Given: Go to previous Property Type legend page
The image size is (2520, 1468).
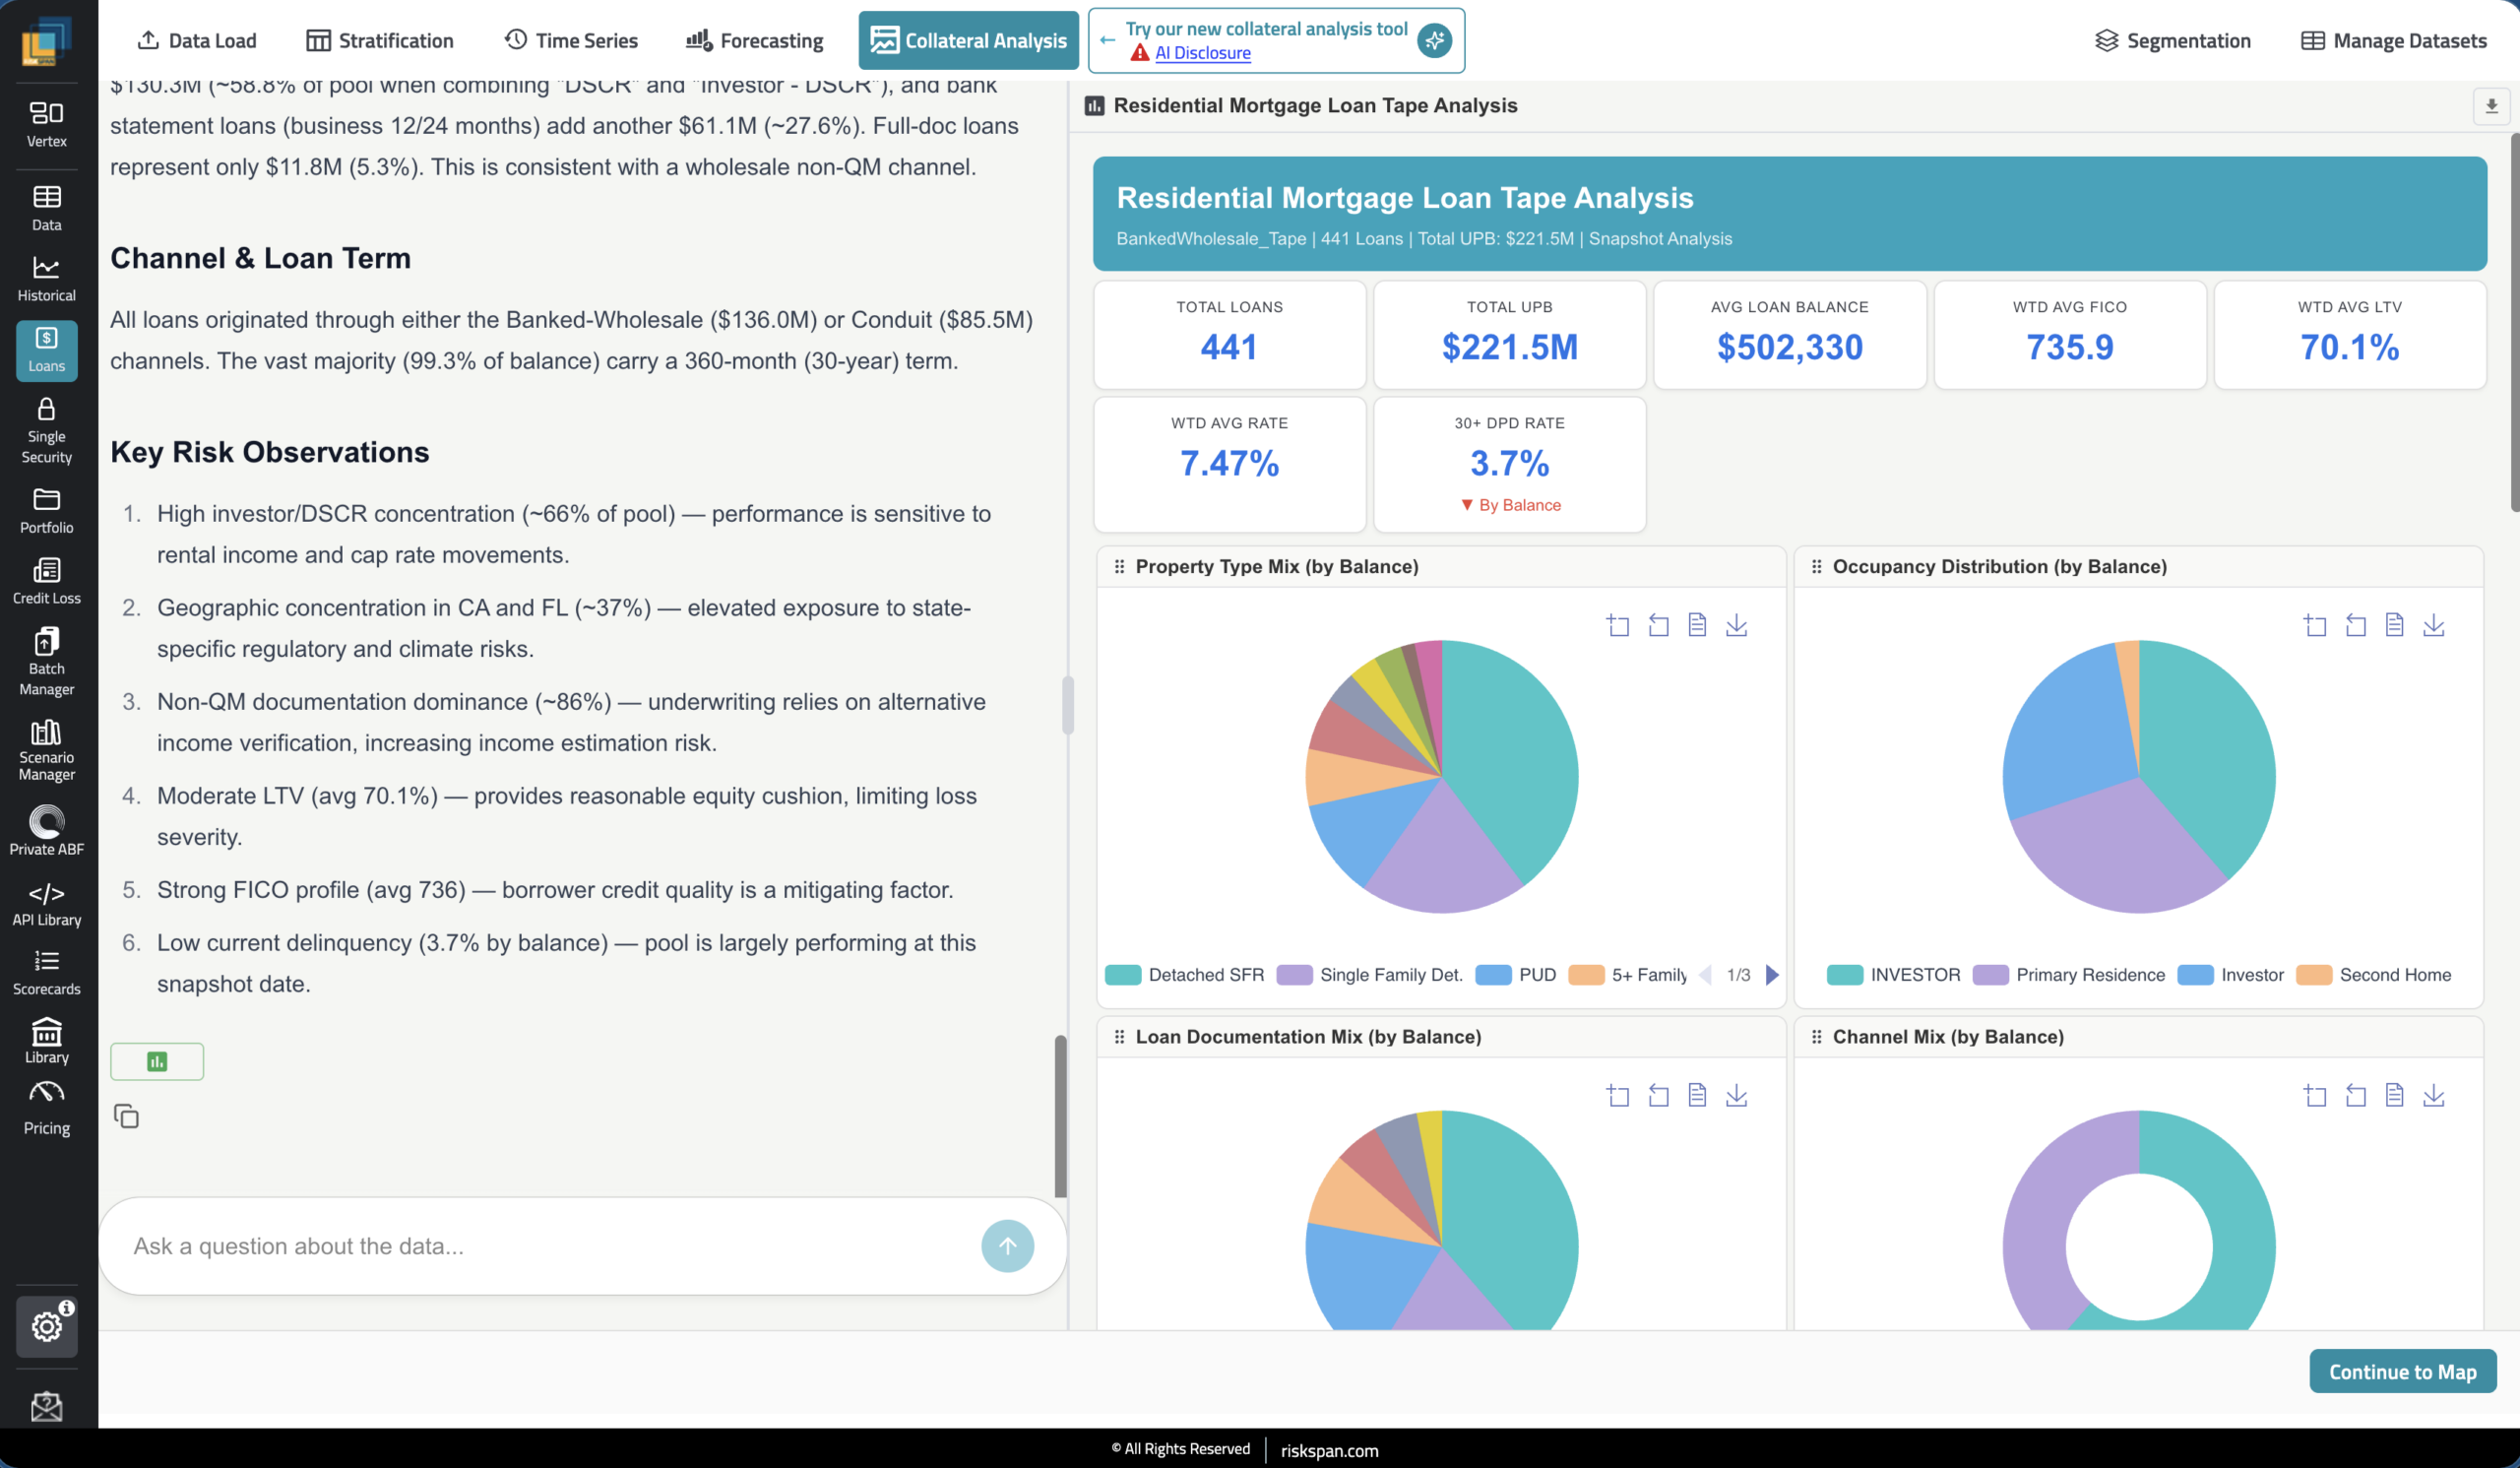Looking at the screenshot, I should (x=1706, y=975).
